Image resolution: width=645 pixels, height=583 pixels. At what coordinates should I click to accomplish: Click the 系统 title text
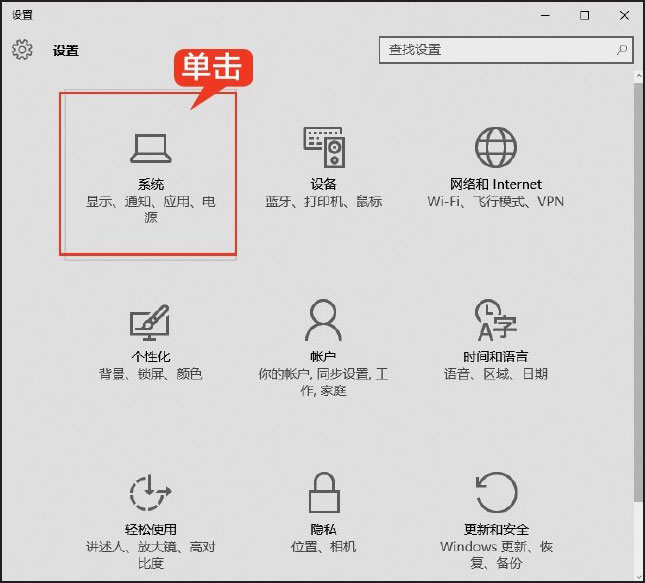pyautogui.click(x=151, y=184)
